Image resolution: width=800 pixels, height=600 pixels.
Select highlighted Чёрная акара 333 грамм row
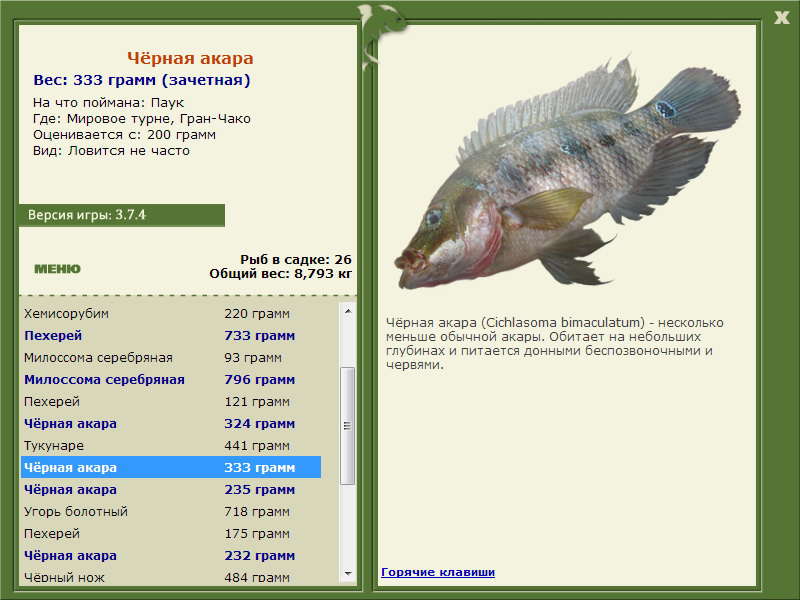point(171,467)
